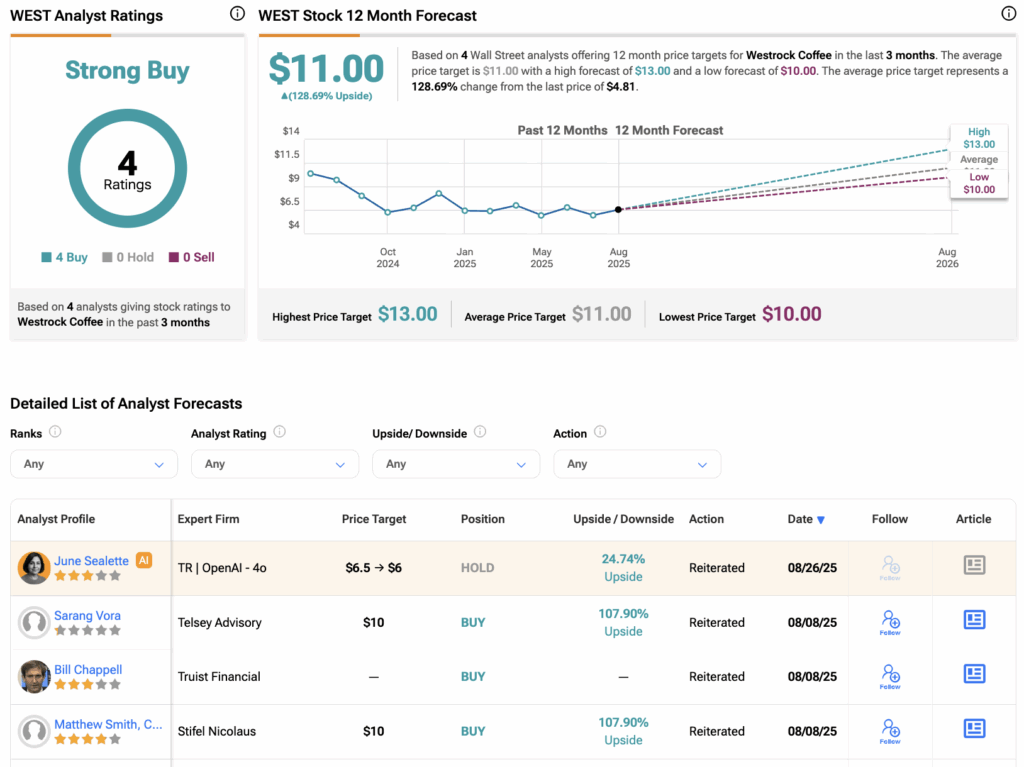The height and width of the screenshot is (767, 1024).
Task: Click the purple 0 Sell legend square
Action: [174, 257]
